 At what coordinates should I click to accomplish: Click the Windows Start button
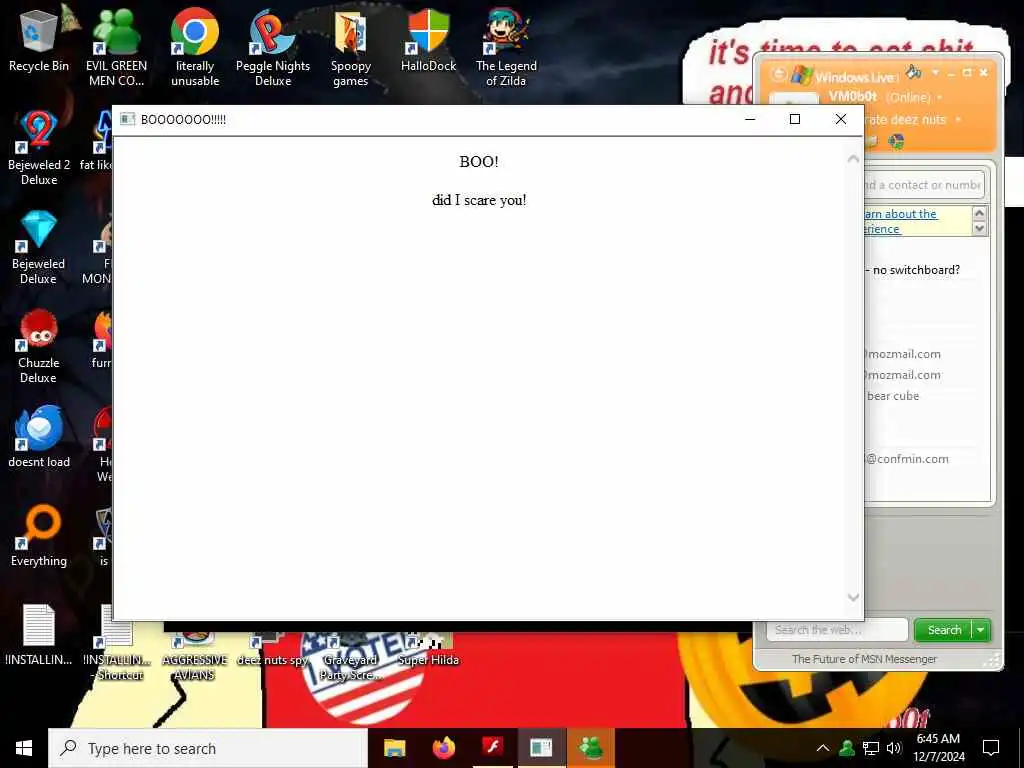pos(24,748)
